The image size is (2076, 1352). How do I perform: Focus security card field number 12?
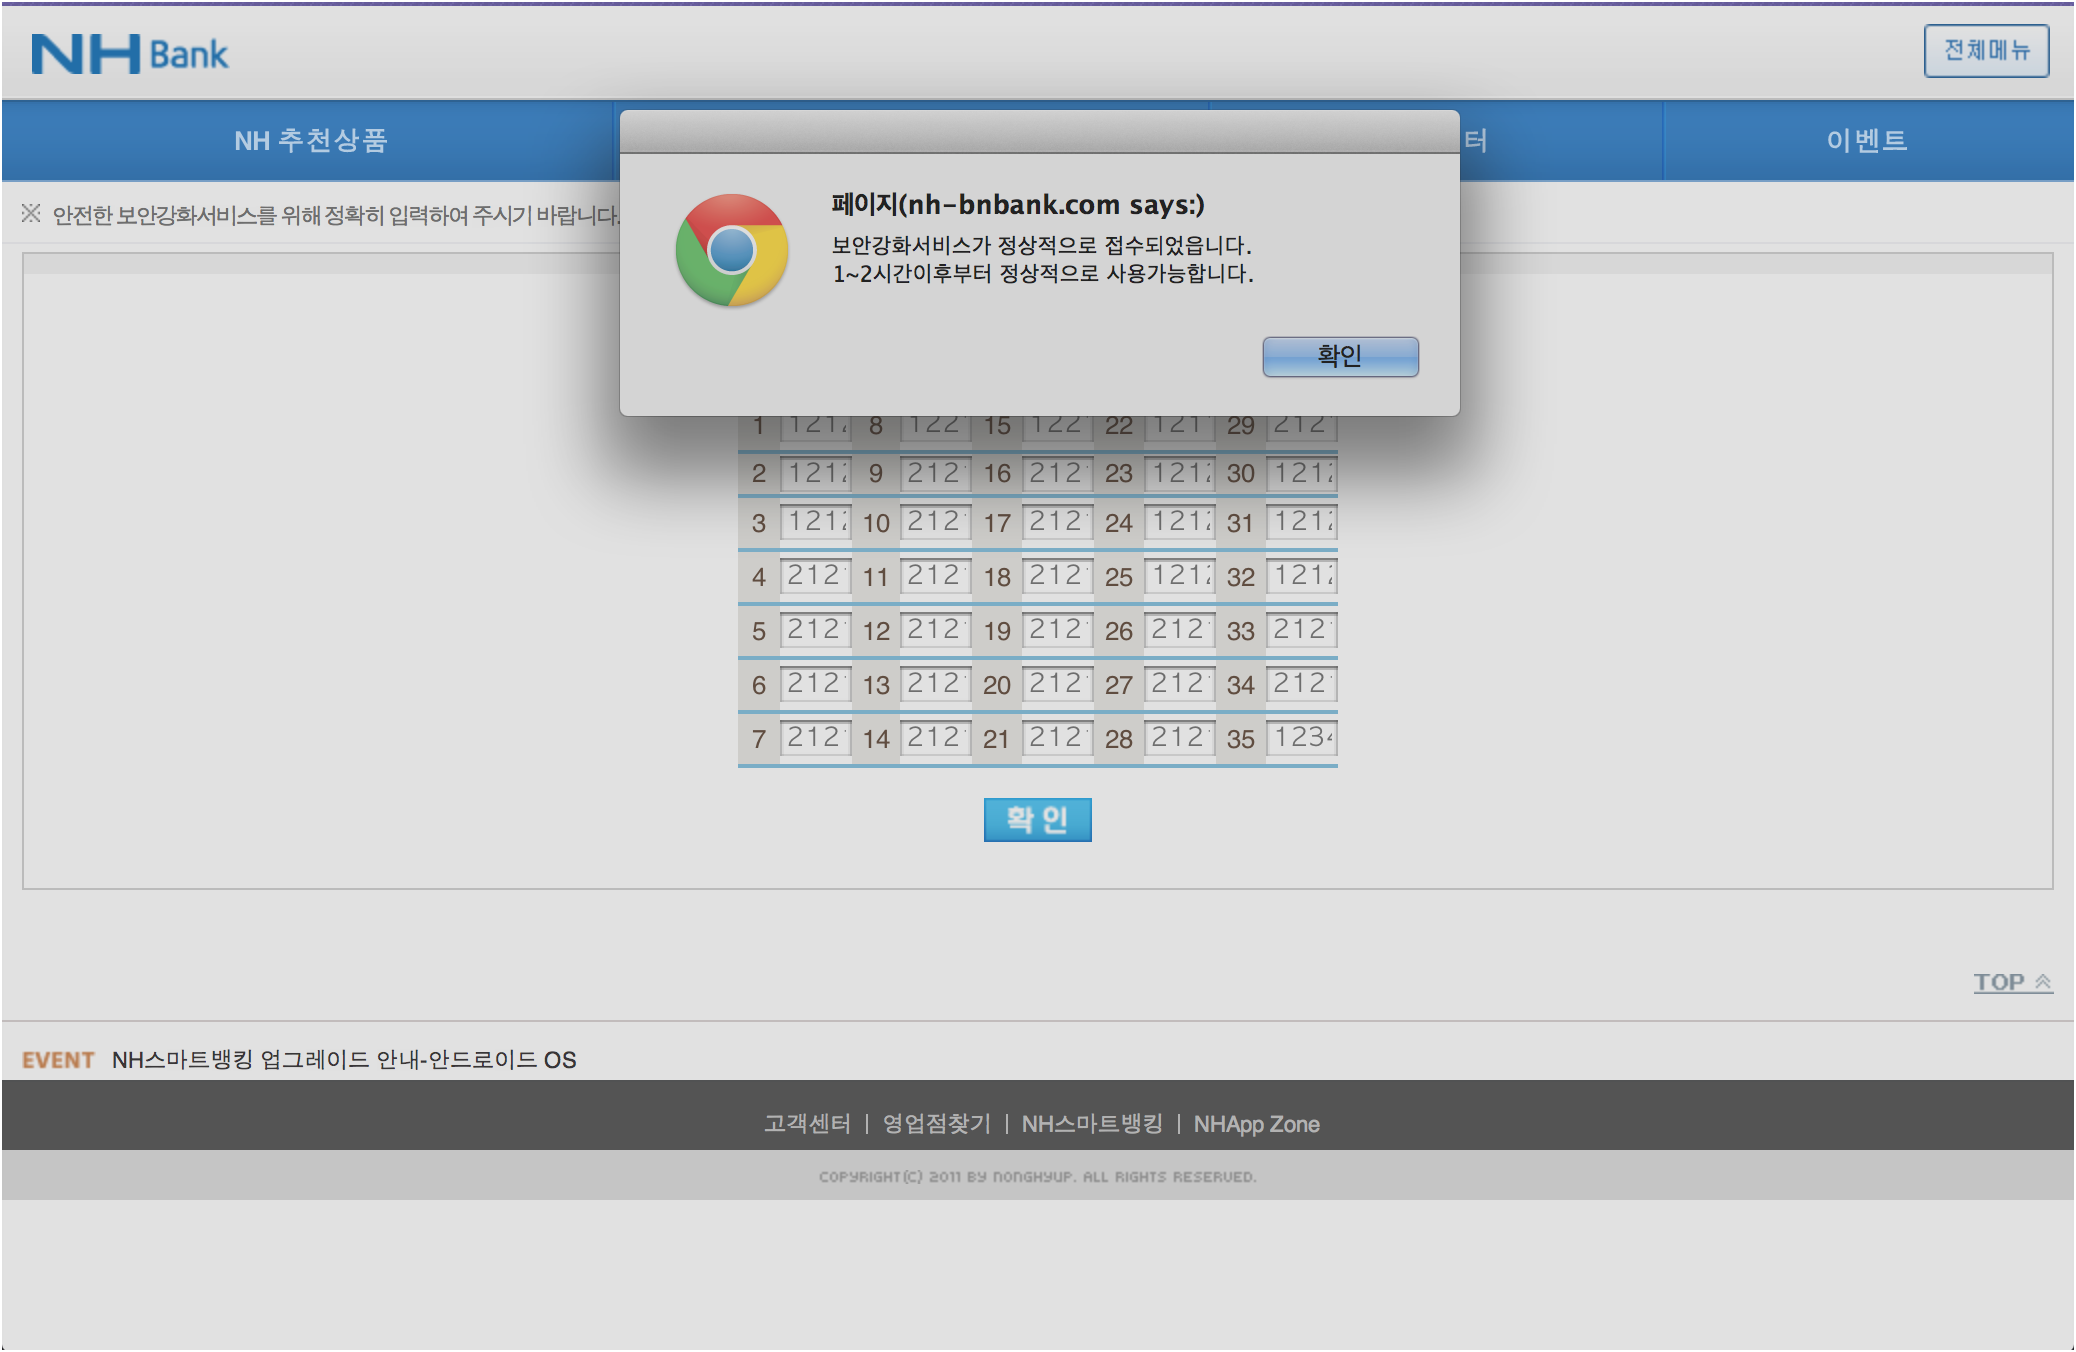[936, 630]
